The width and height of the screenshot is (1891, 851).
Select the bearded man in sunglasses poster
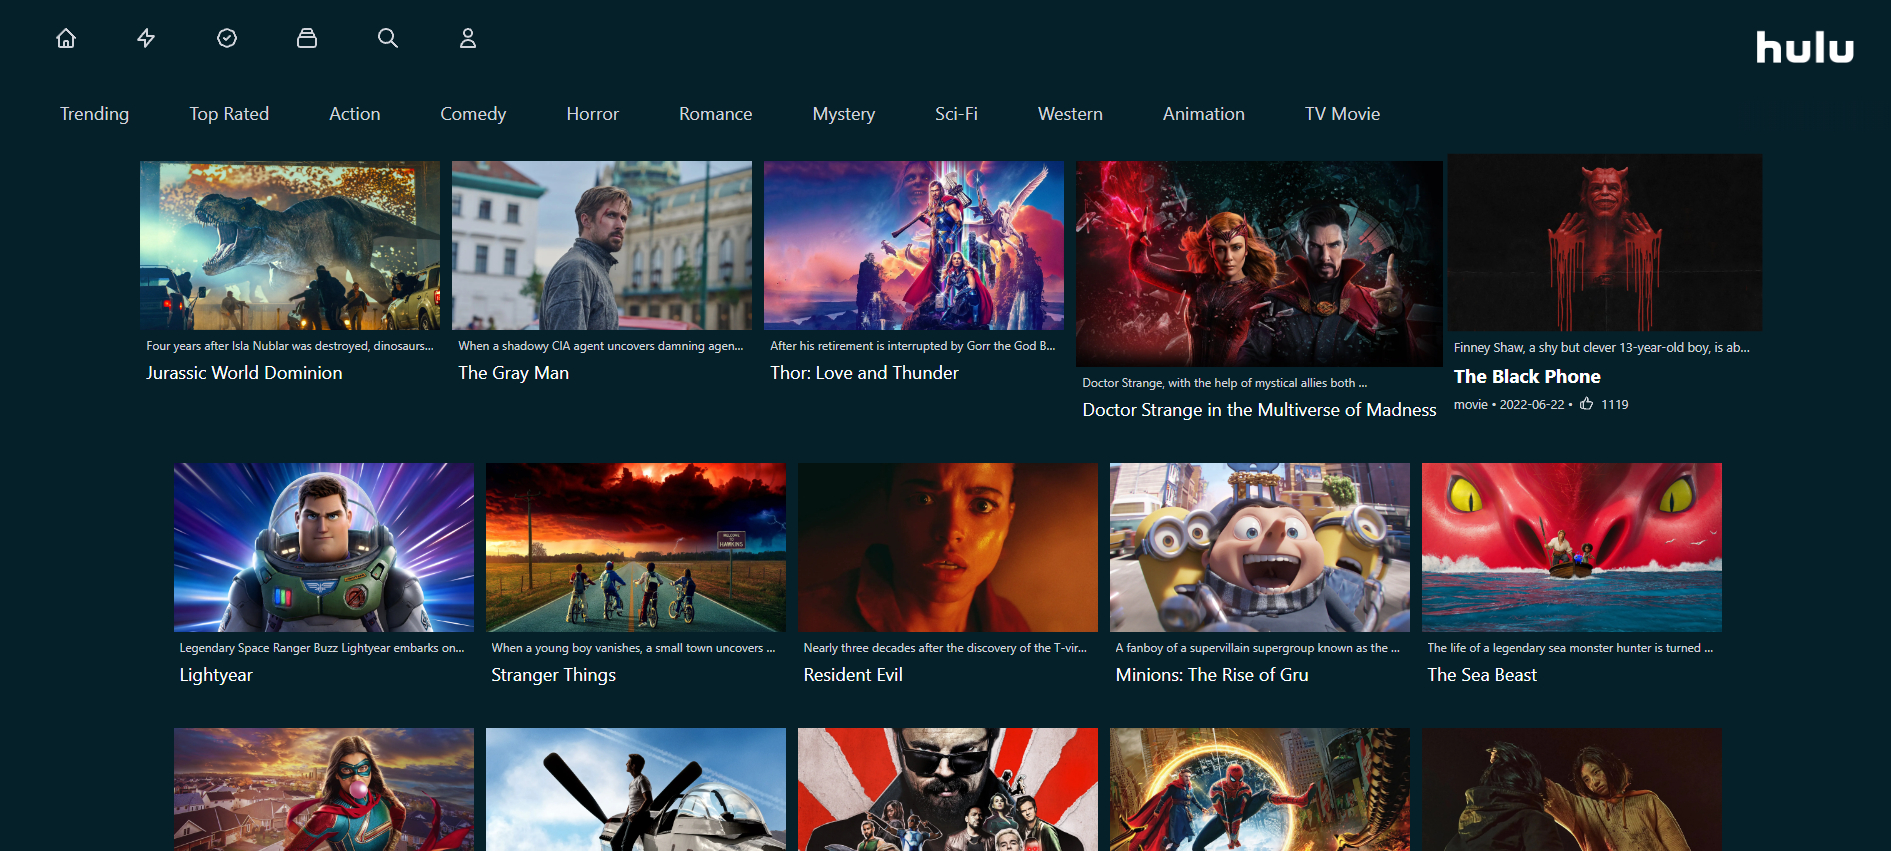pos(948,790)
